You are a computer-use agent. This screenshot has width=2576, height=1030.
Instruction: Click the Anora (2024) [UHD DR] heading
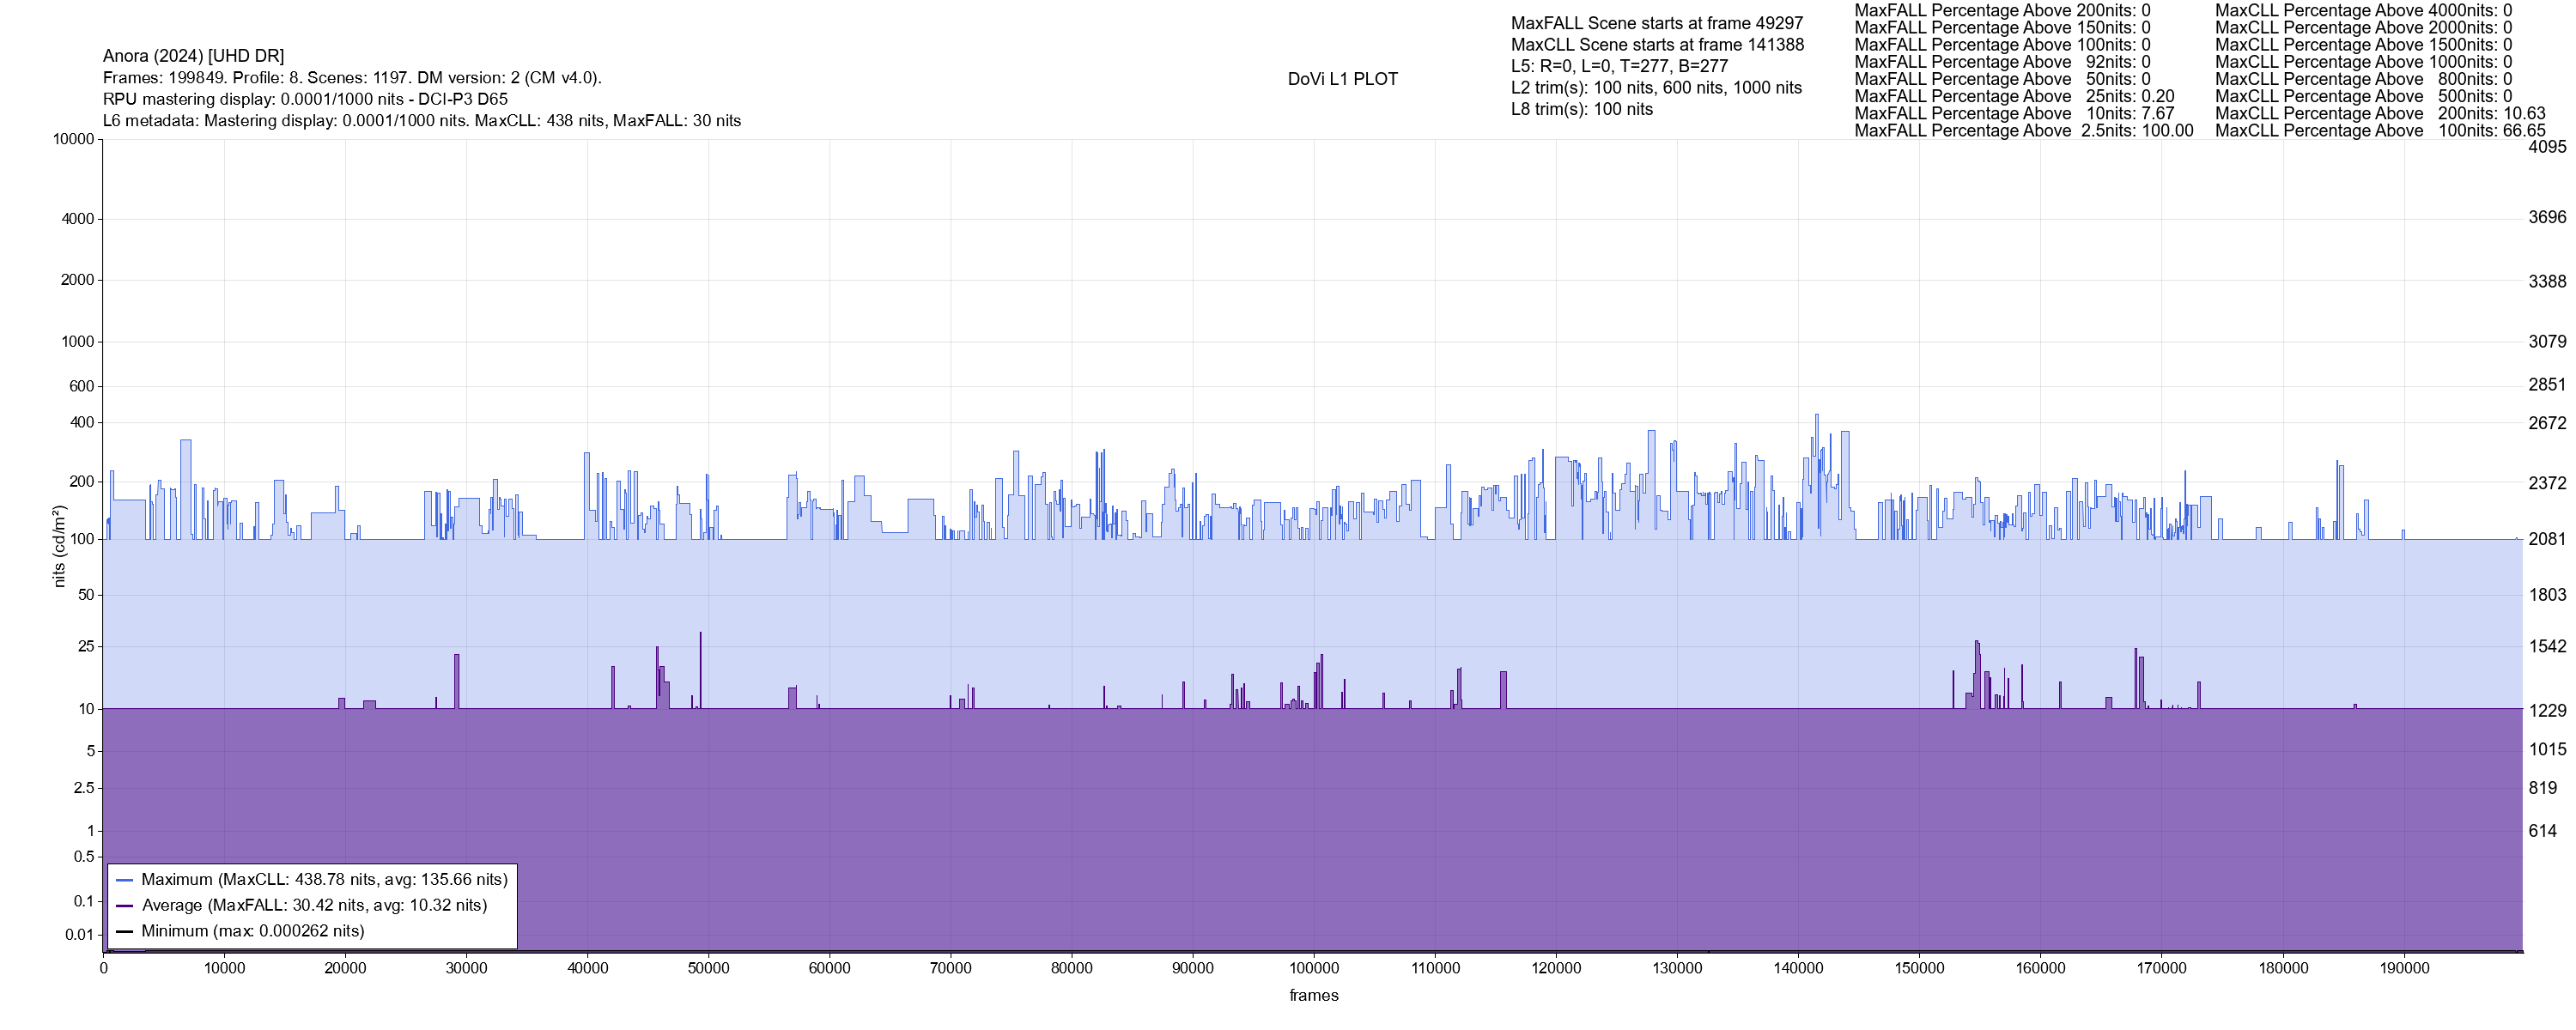coord(193,56)
